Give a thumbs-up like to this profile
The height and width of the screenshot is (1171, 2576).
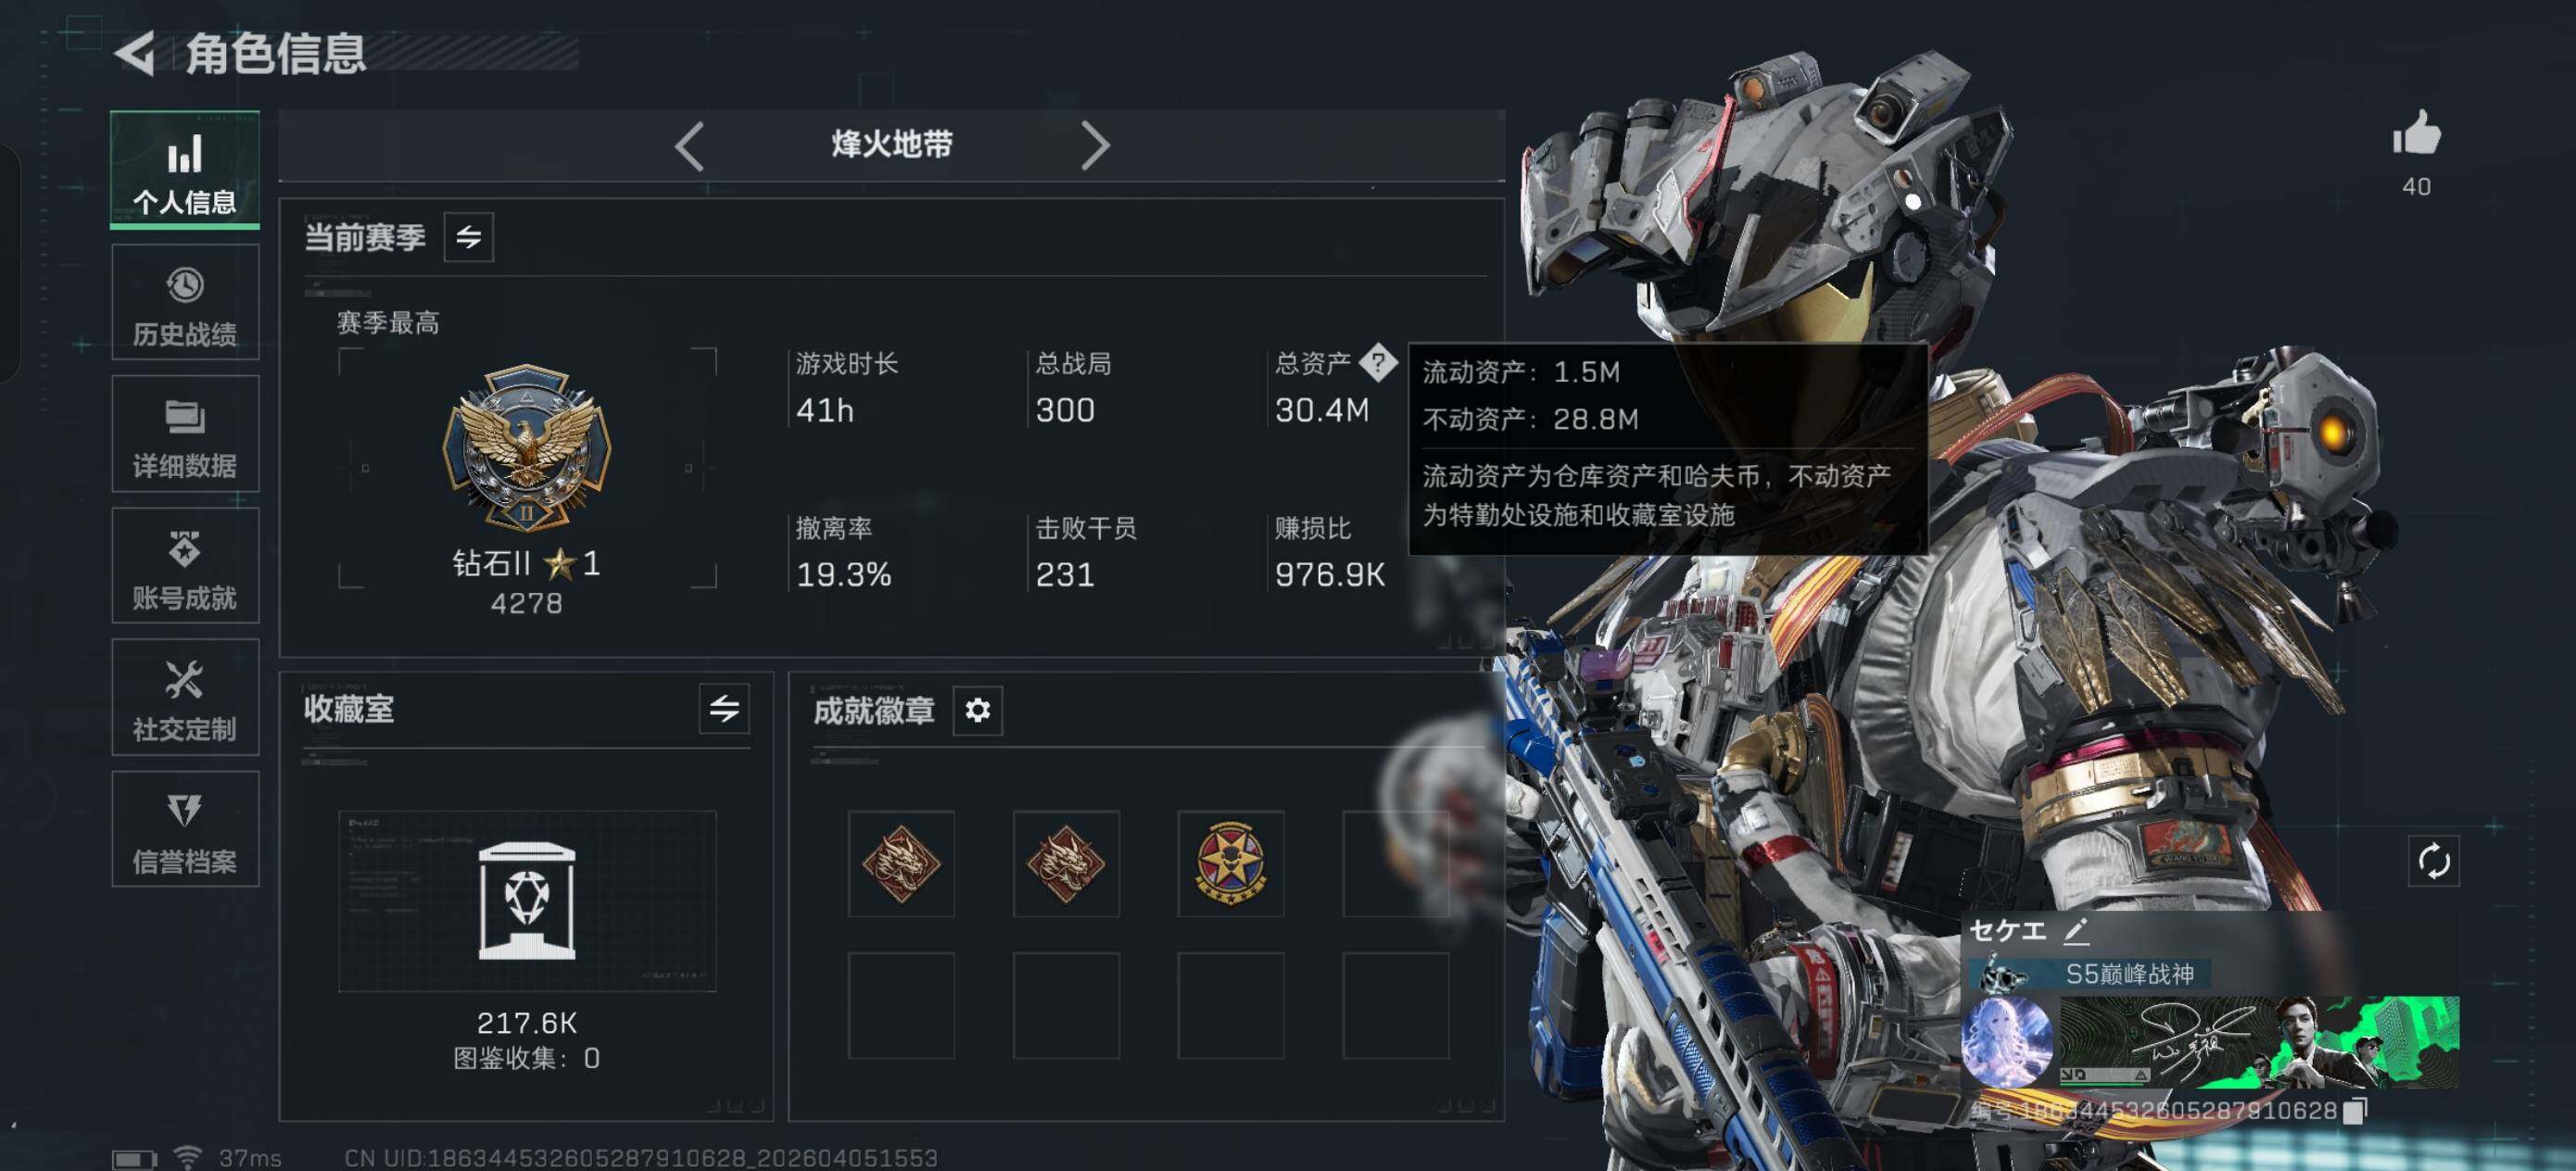pos(2416,133)
